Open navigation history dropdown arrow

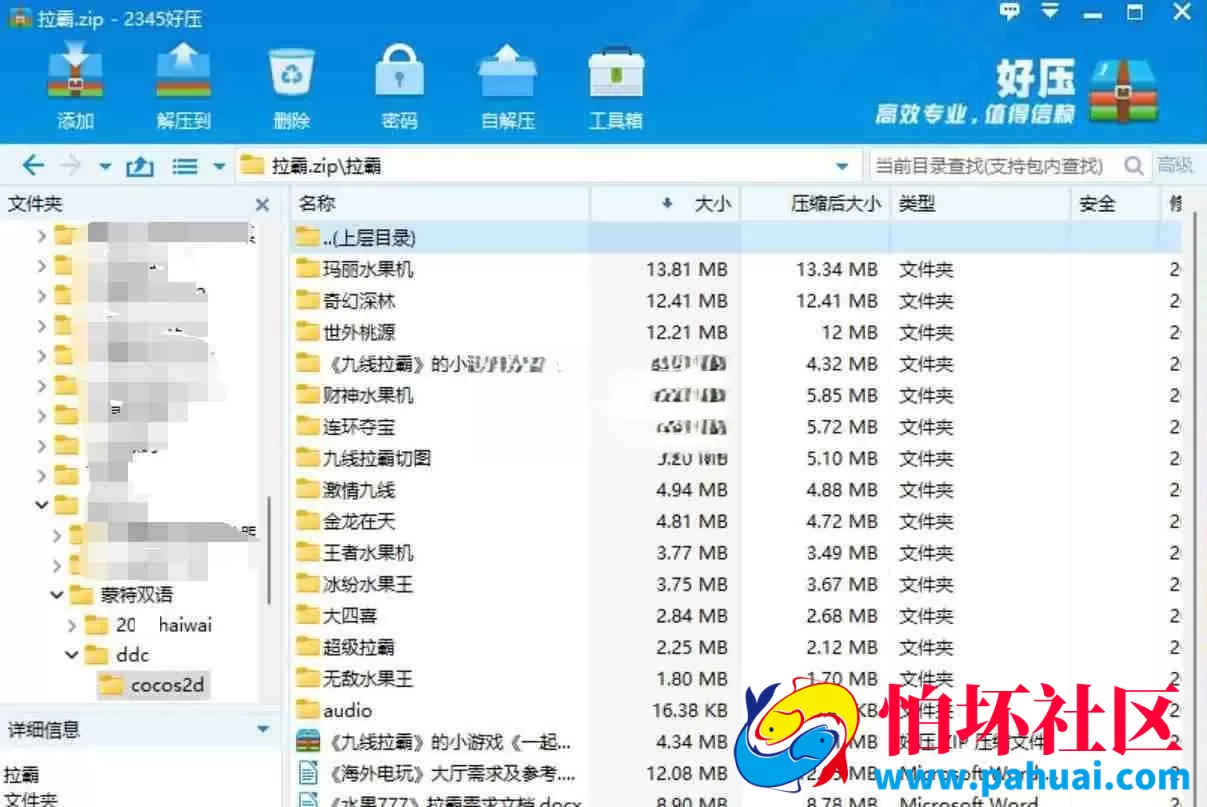[x=104, y=167]
